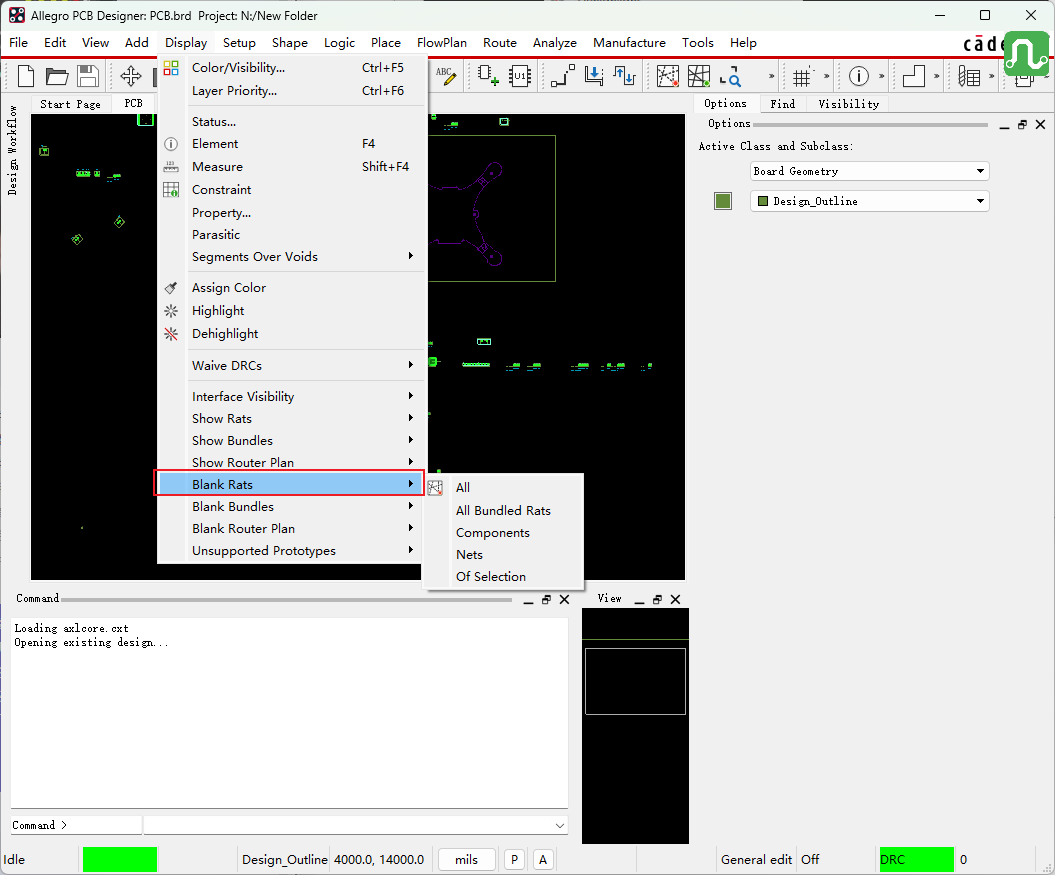Screen dimensions: 1055x875
Task: Click the View panel overview thumbnail
Action: pyautogui.click(x=635, y=726)
